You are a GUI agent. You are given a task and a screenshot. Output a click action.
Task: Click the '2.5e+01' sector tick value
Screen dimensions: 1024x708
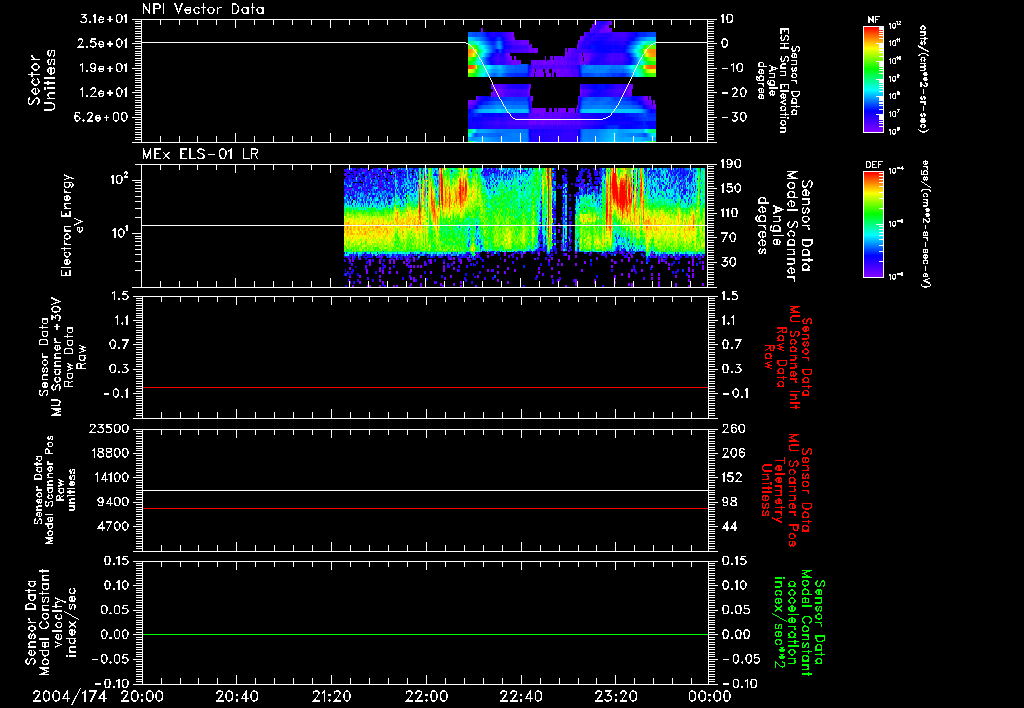[104, 43]
